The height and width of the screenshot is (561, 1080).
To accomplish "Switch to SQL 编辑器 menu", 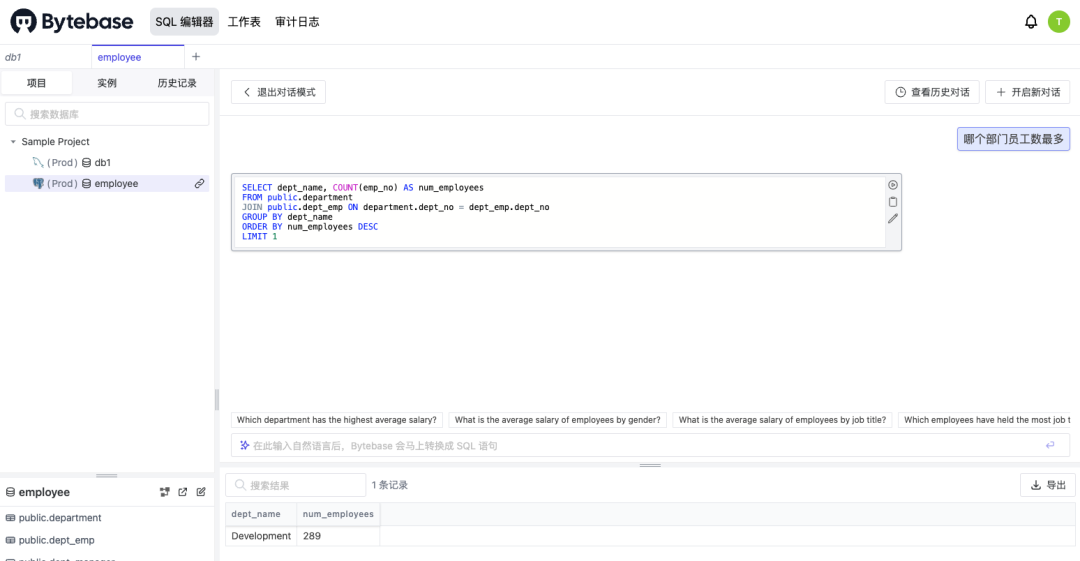I will pos(184,21).
